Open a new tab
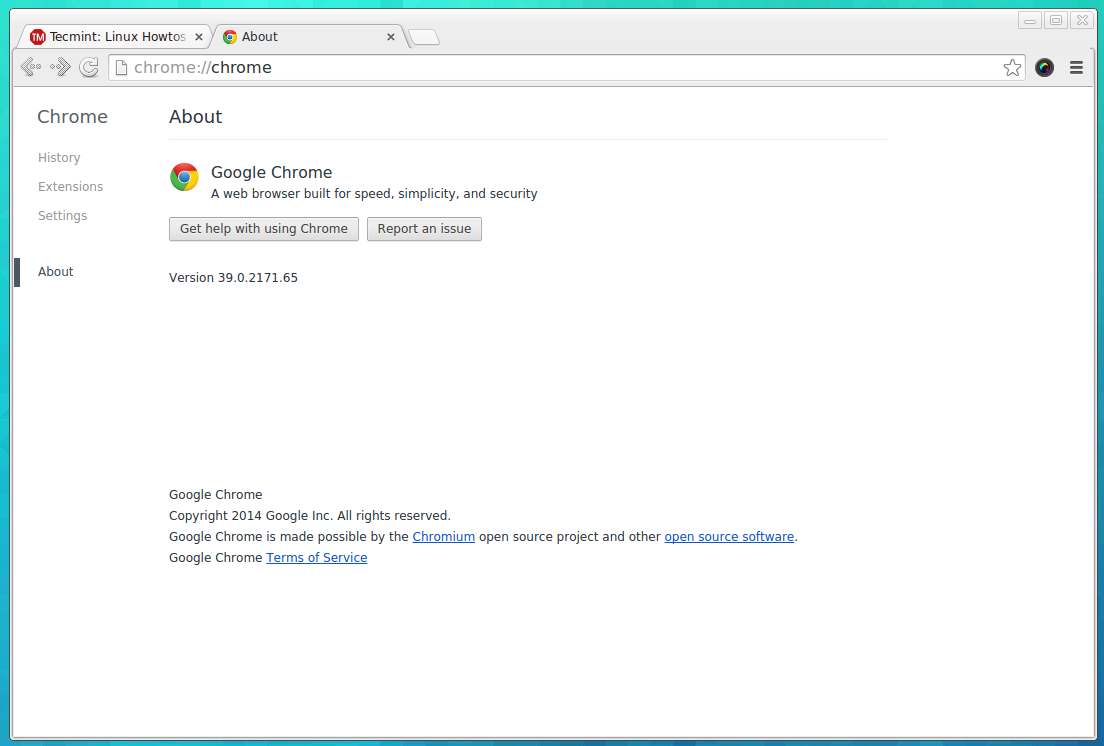This screenshot has width=1104, height=746. [x=424, y=38]
